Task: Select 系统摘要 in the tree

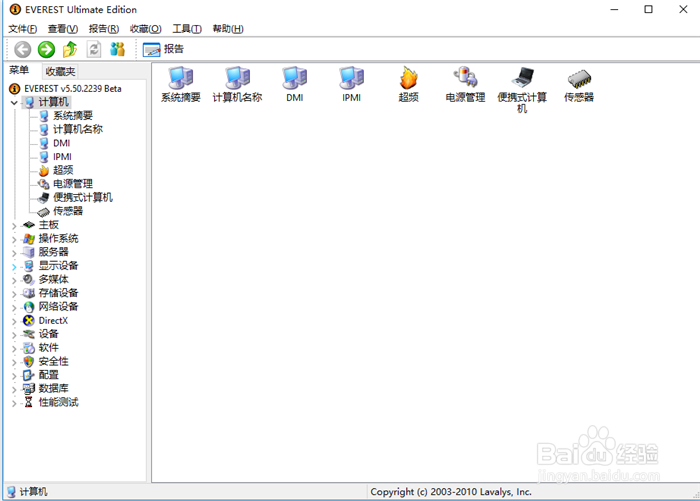Action: click(x=73, y=116)
